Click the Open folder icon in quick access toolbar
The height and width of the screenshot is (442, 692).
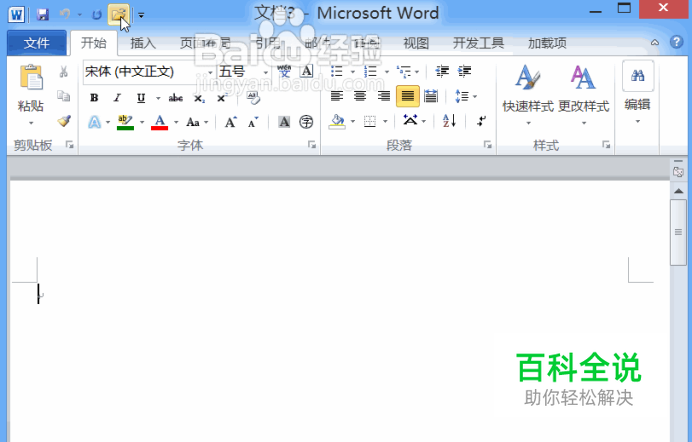(119, 15)
